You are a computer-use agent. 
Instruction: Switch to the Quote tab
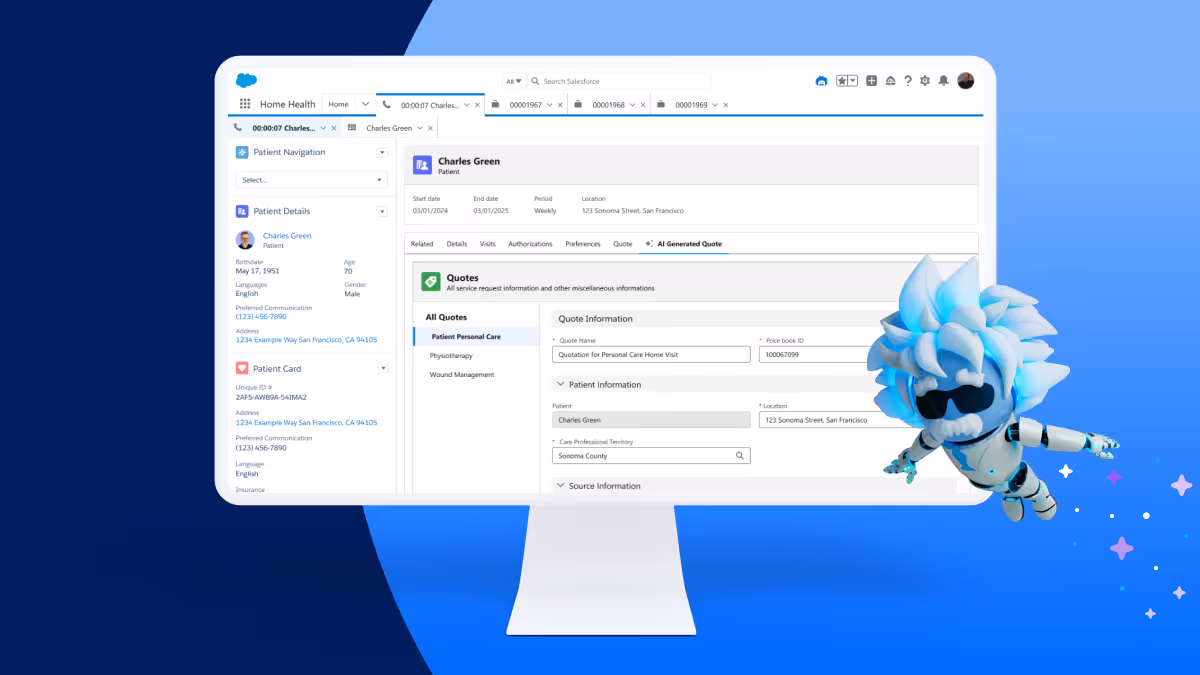(622, 244)
